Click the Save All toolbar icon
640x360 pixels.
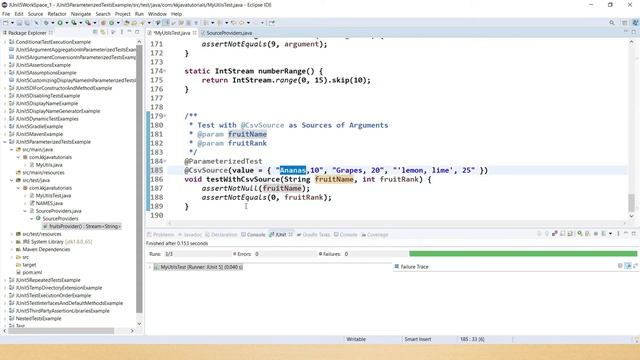click(x=27, y=23)
